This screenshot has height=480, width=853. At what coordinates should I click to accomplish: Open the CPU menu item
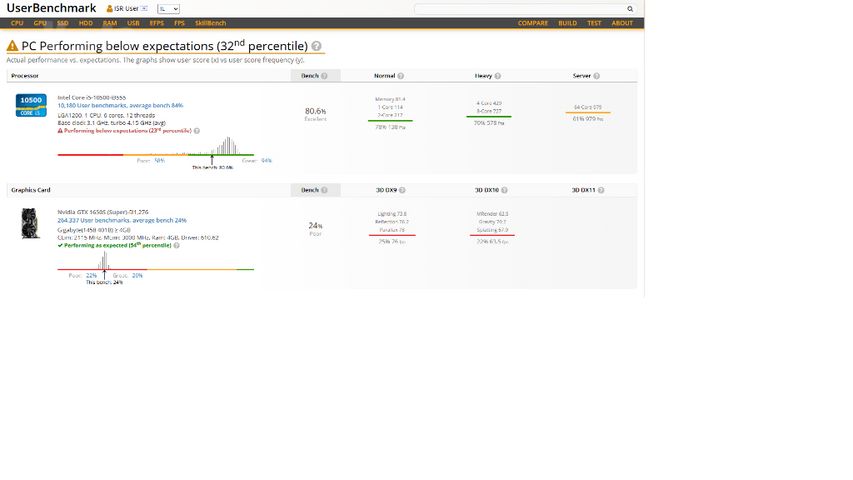17,23
